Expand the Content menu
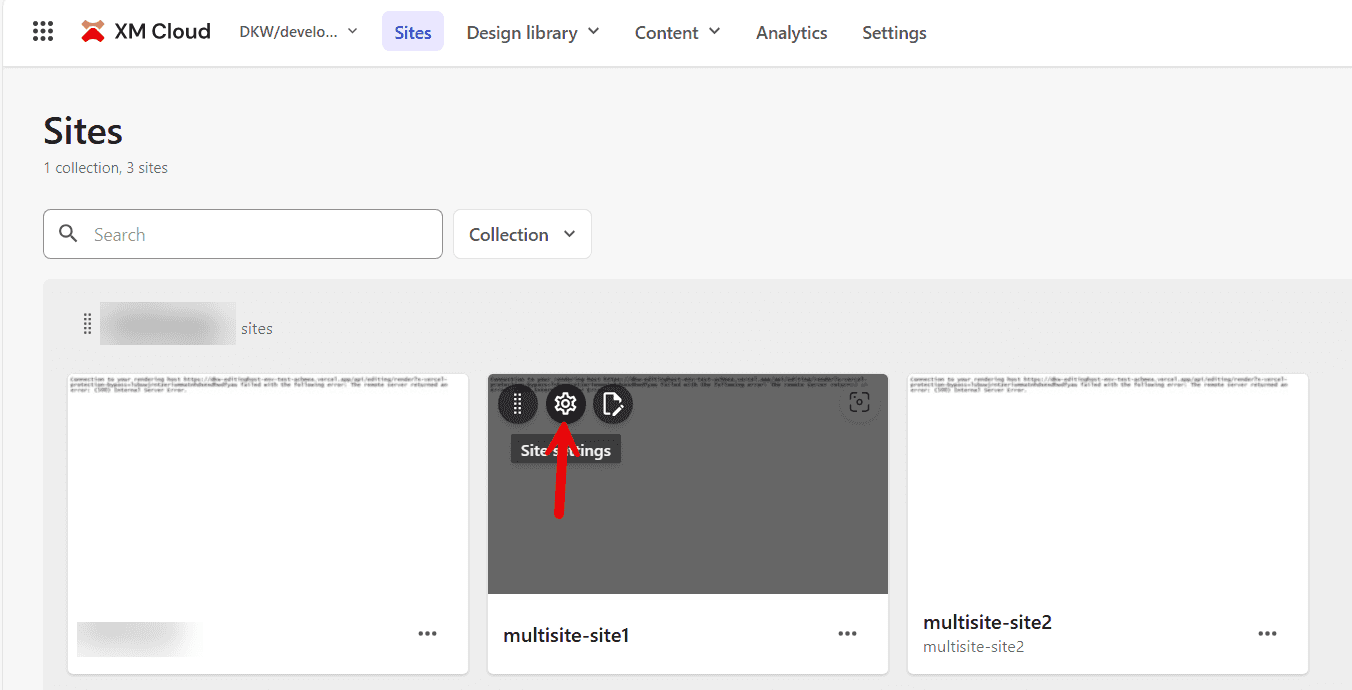Viewport: 1352px width, 690px height. (x=677, y=32)
